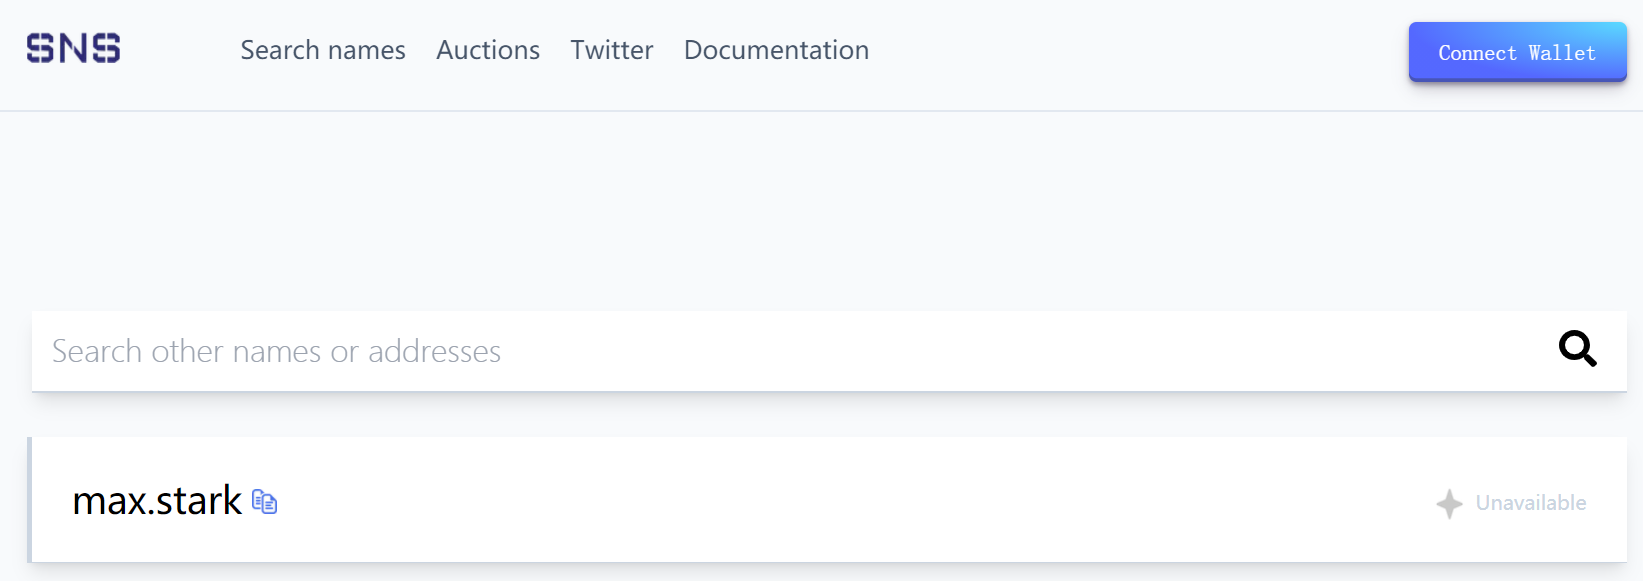Viewport: 1643px width, 581px height.
Task: Go to Auctions in the navigation
Action: click(x=488, y=50)
